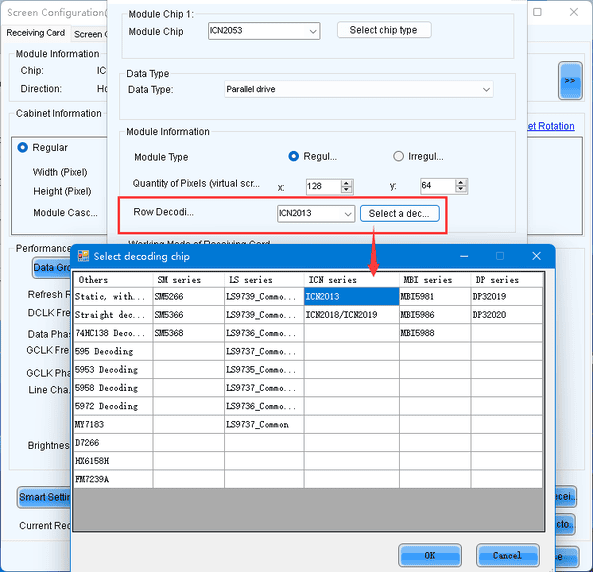Viewport: 593px width, 572px height.
Task: Select the ICN2018/ICN2019 chip cell
Action: (351, 315)
